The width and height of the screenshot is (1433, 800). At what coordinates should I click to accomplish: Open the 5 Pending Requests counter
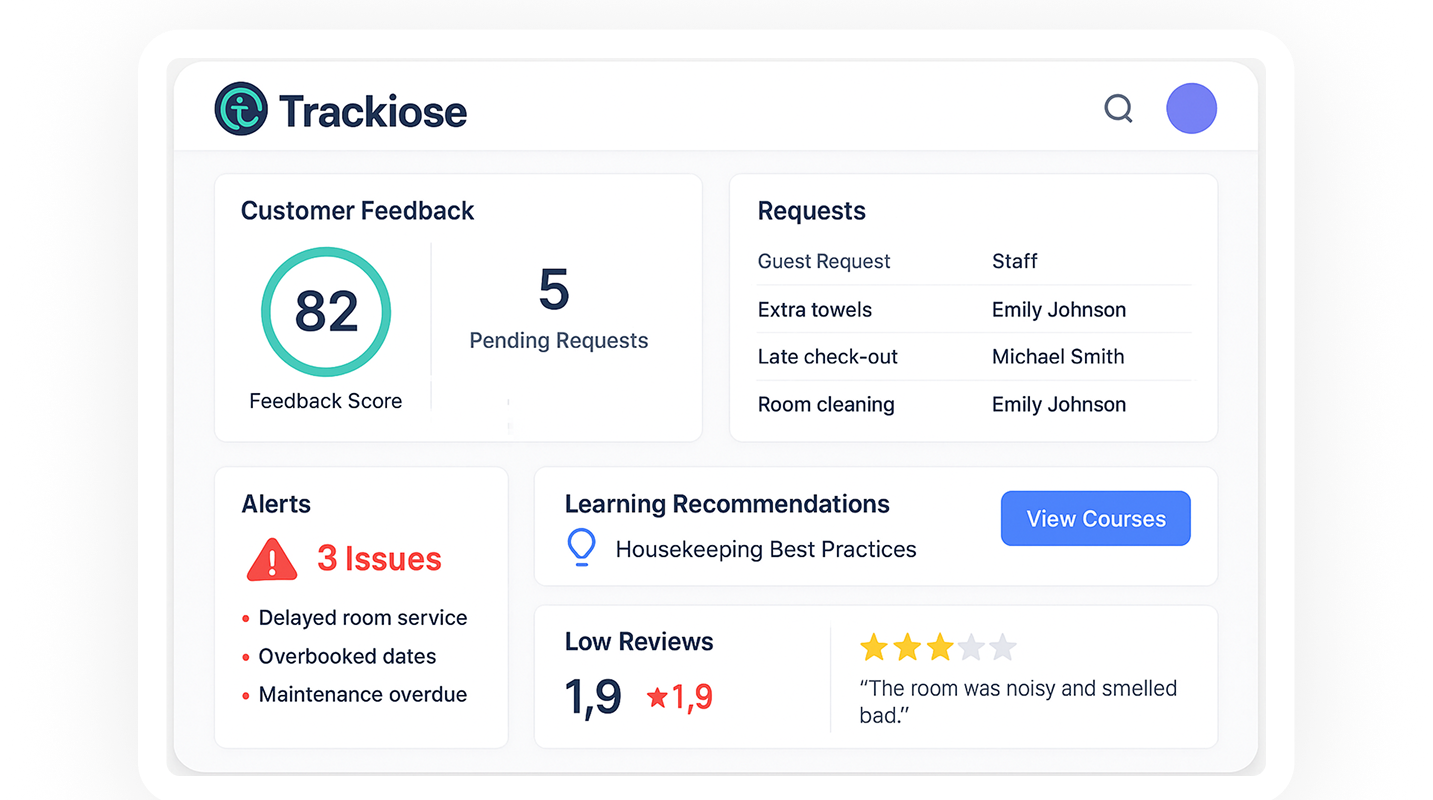[558, 310]
